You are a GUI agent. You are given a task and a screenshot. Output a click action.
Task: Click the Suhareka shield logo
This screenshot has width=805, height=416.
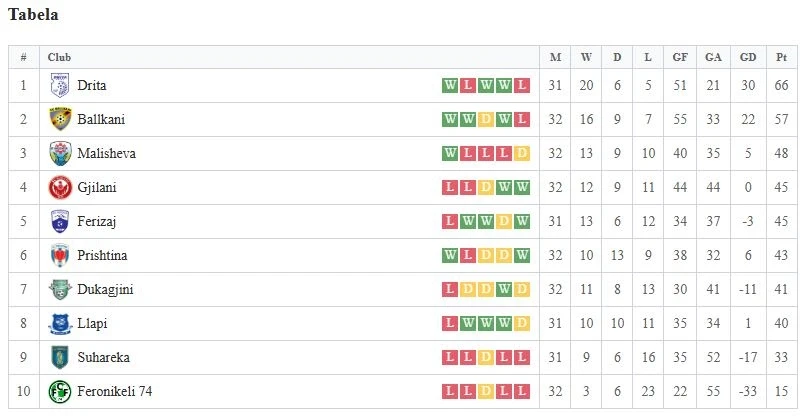[60, 357]
